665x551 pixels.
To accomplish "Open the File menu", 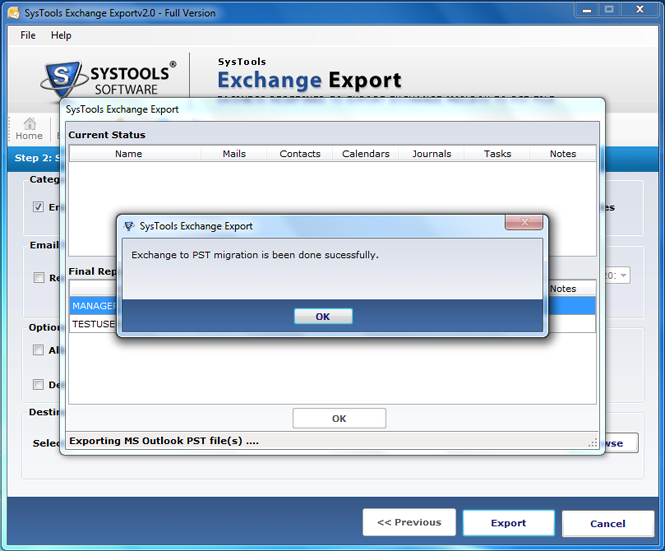I will click(x=28, y=36).
